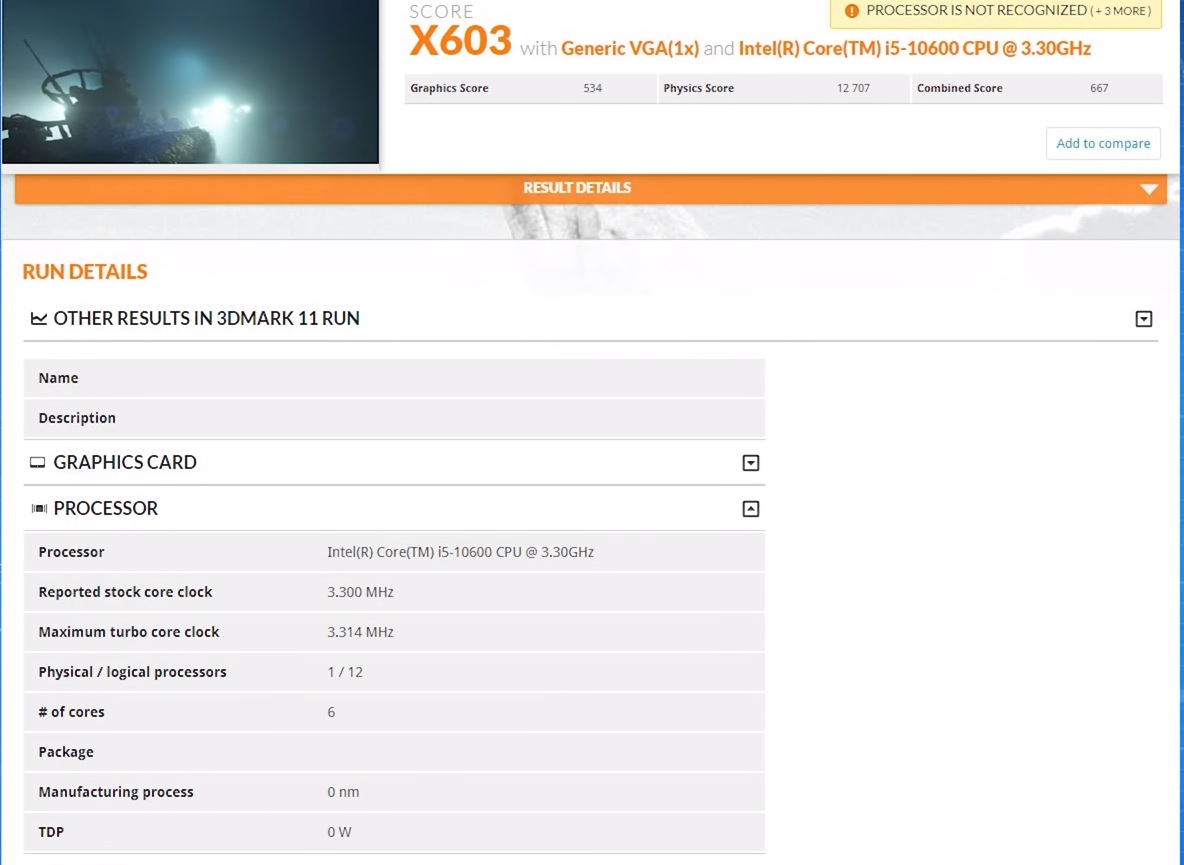The image size is (1184, 865).
Task: Click the Maximum turbo core clock row
Action: click(394, 632)
